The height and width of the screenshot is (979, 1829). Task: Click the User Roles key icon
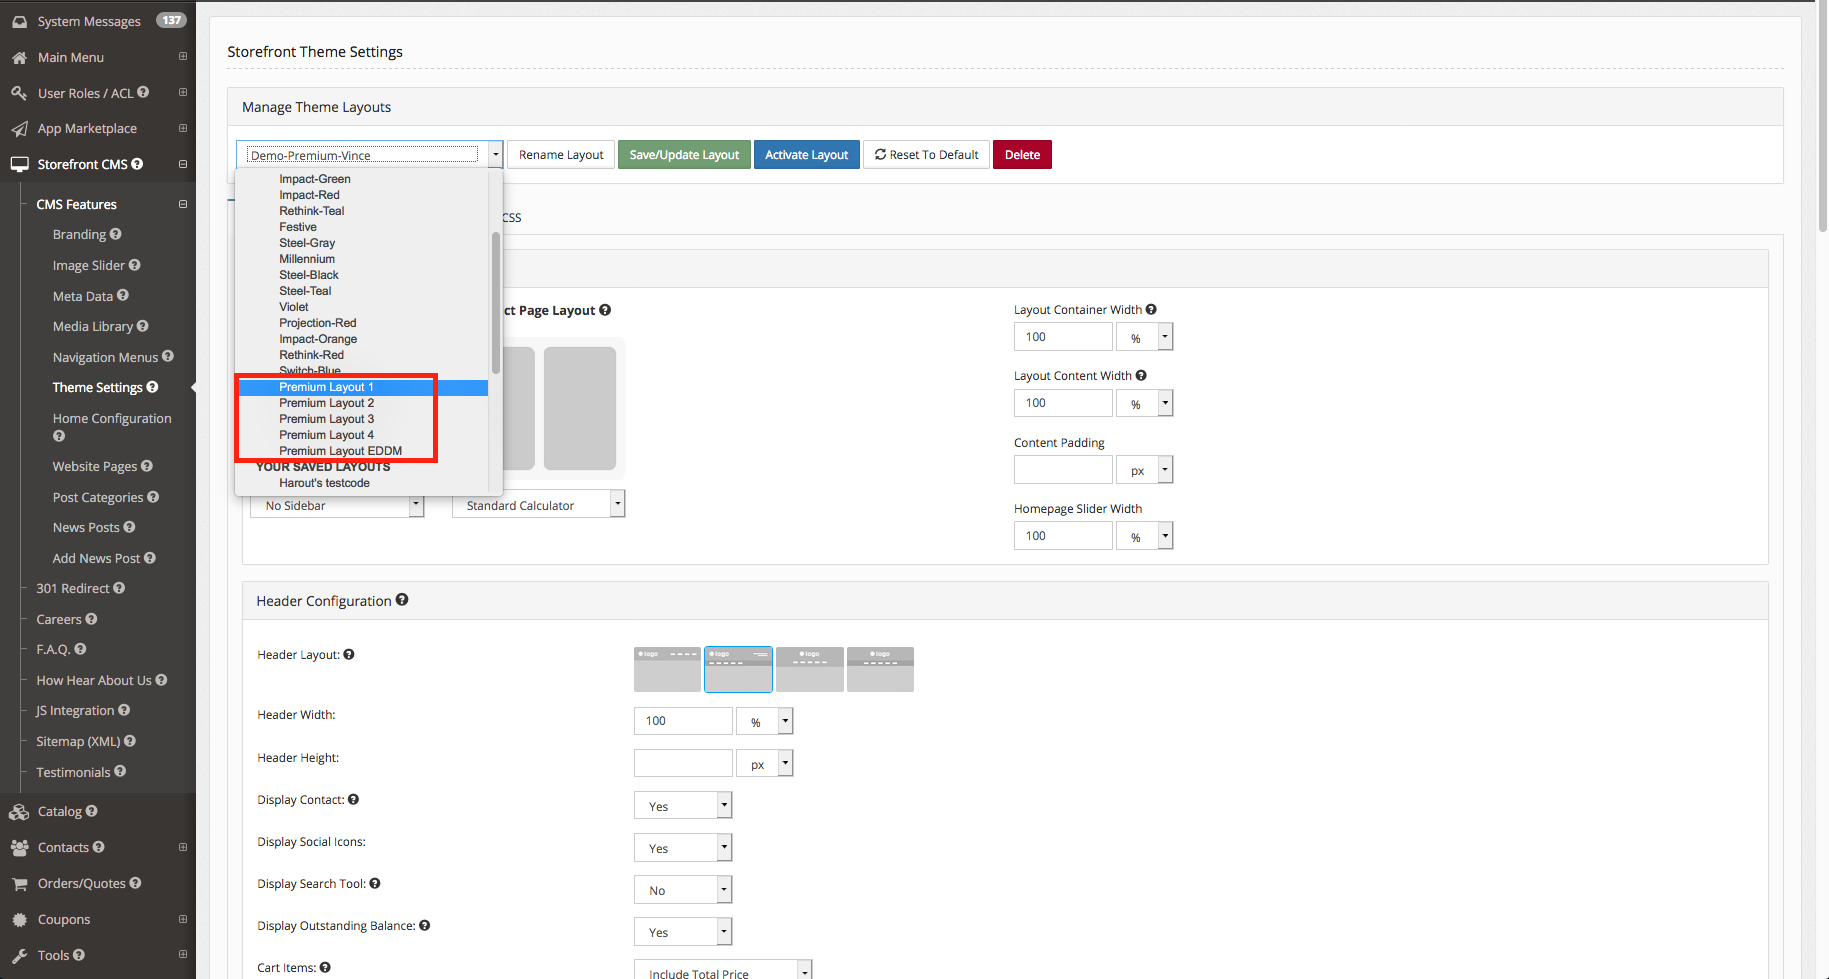pos(19,93)
